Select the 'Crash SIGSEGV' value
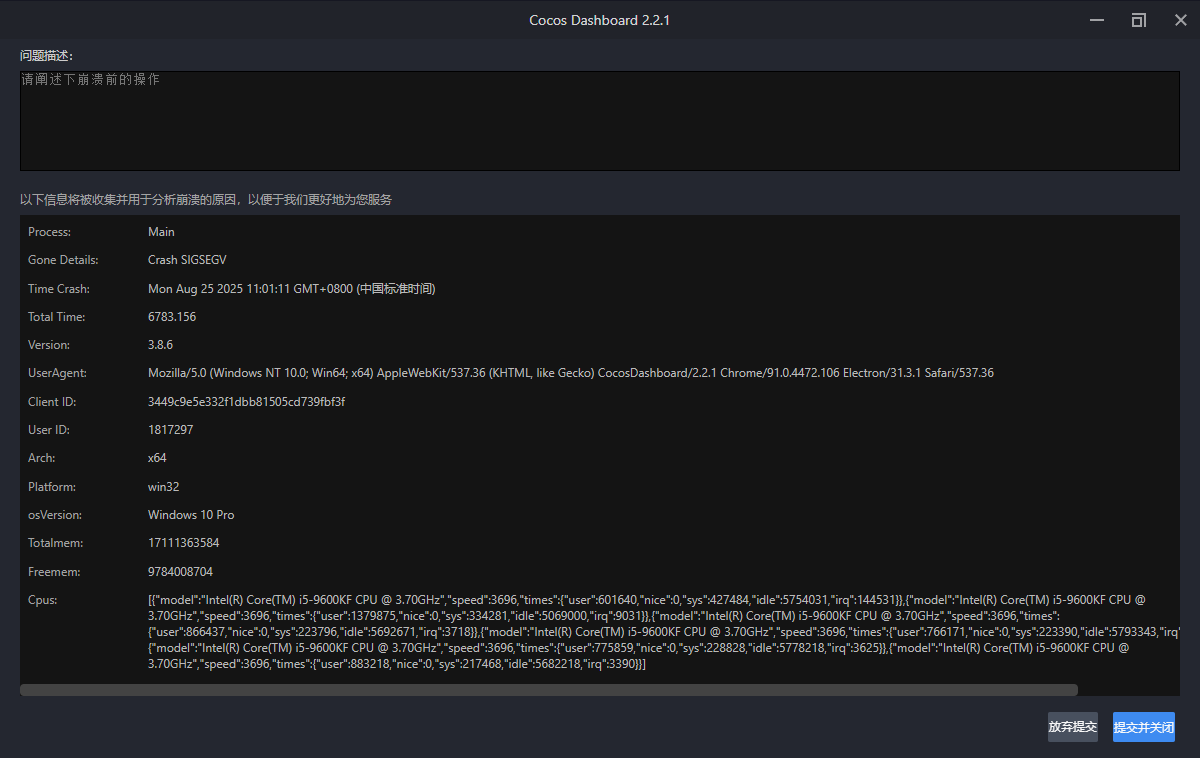1200x758 pixels. click(x=187, y=260)
